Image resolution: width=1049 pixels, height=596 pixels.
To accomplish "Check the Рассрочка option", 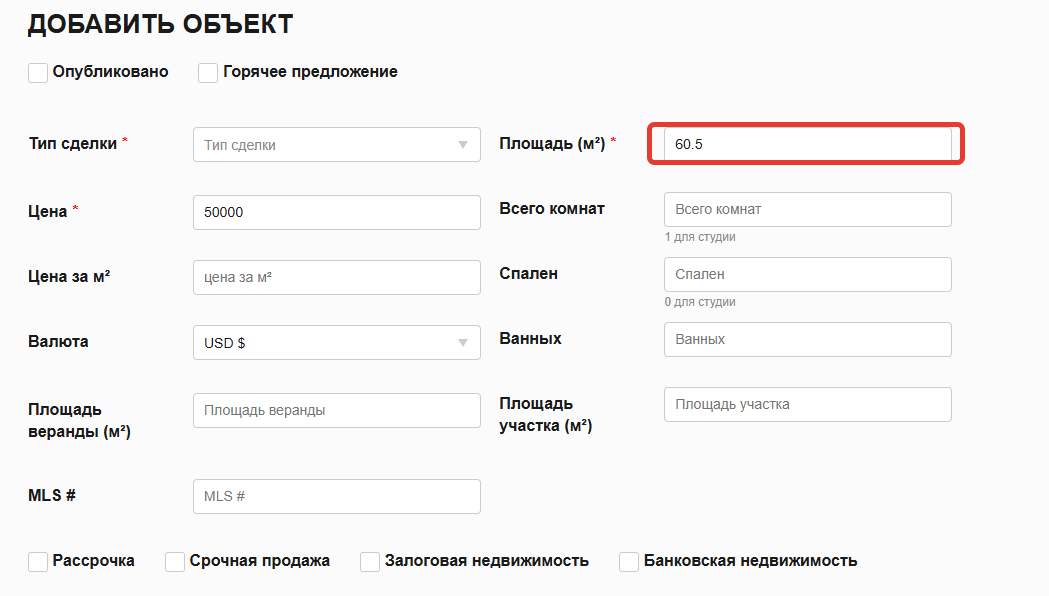I will pos(38,562).
